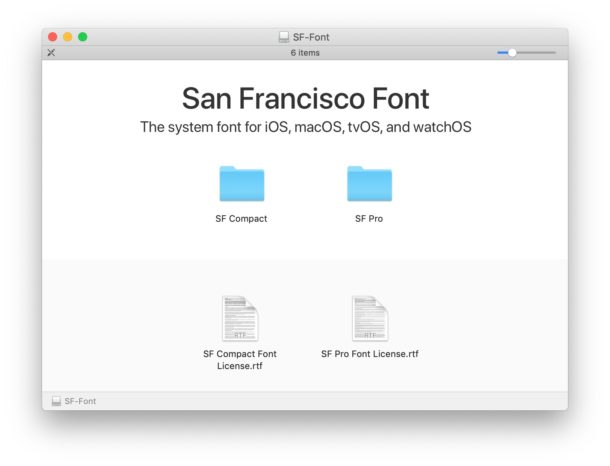
Task: Click the disk proxy icon in title bar
Action: click(x=284, y=37)
